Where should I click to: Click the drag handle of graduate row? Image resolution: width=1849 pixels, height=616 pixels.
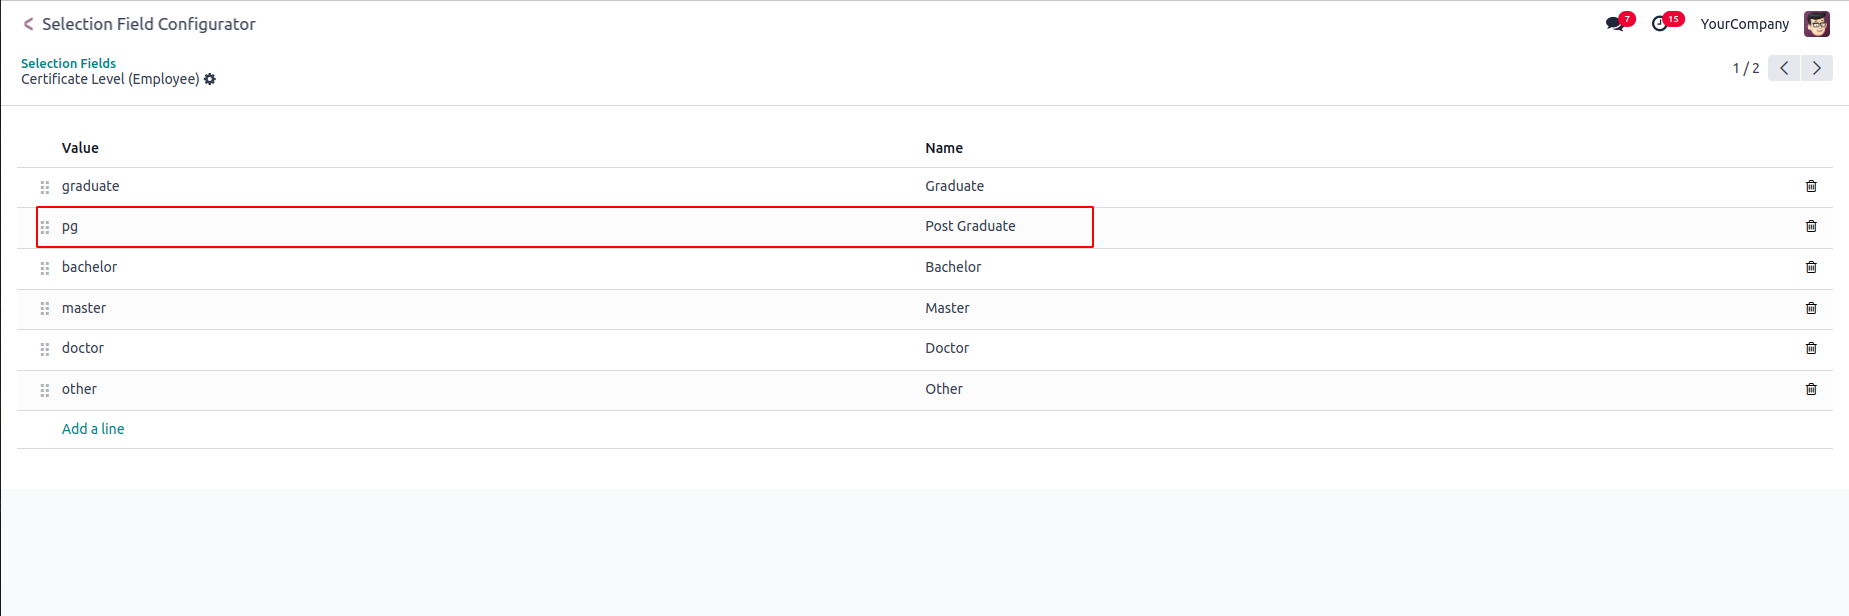click(45, 187)
